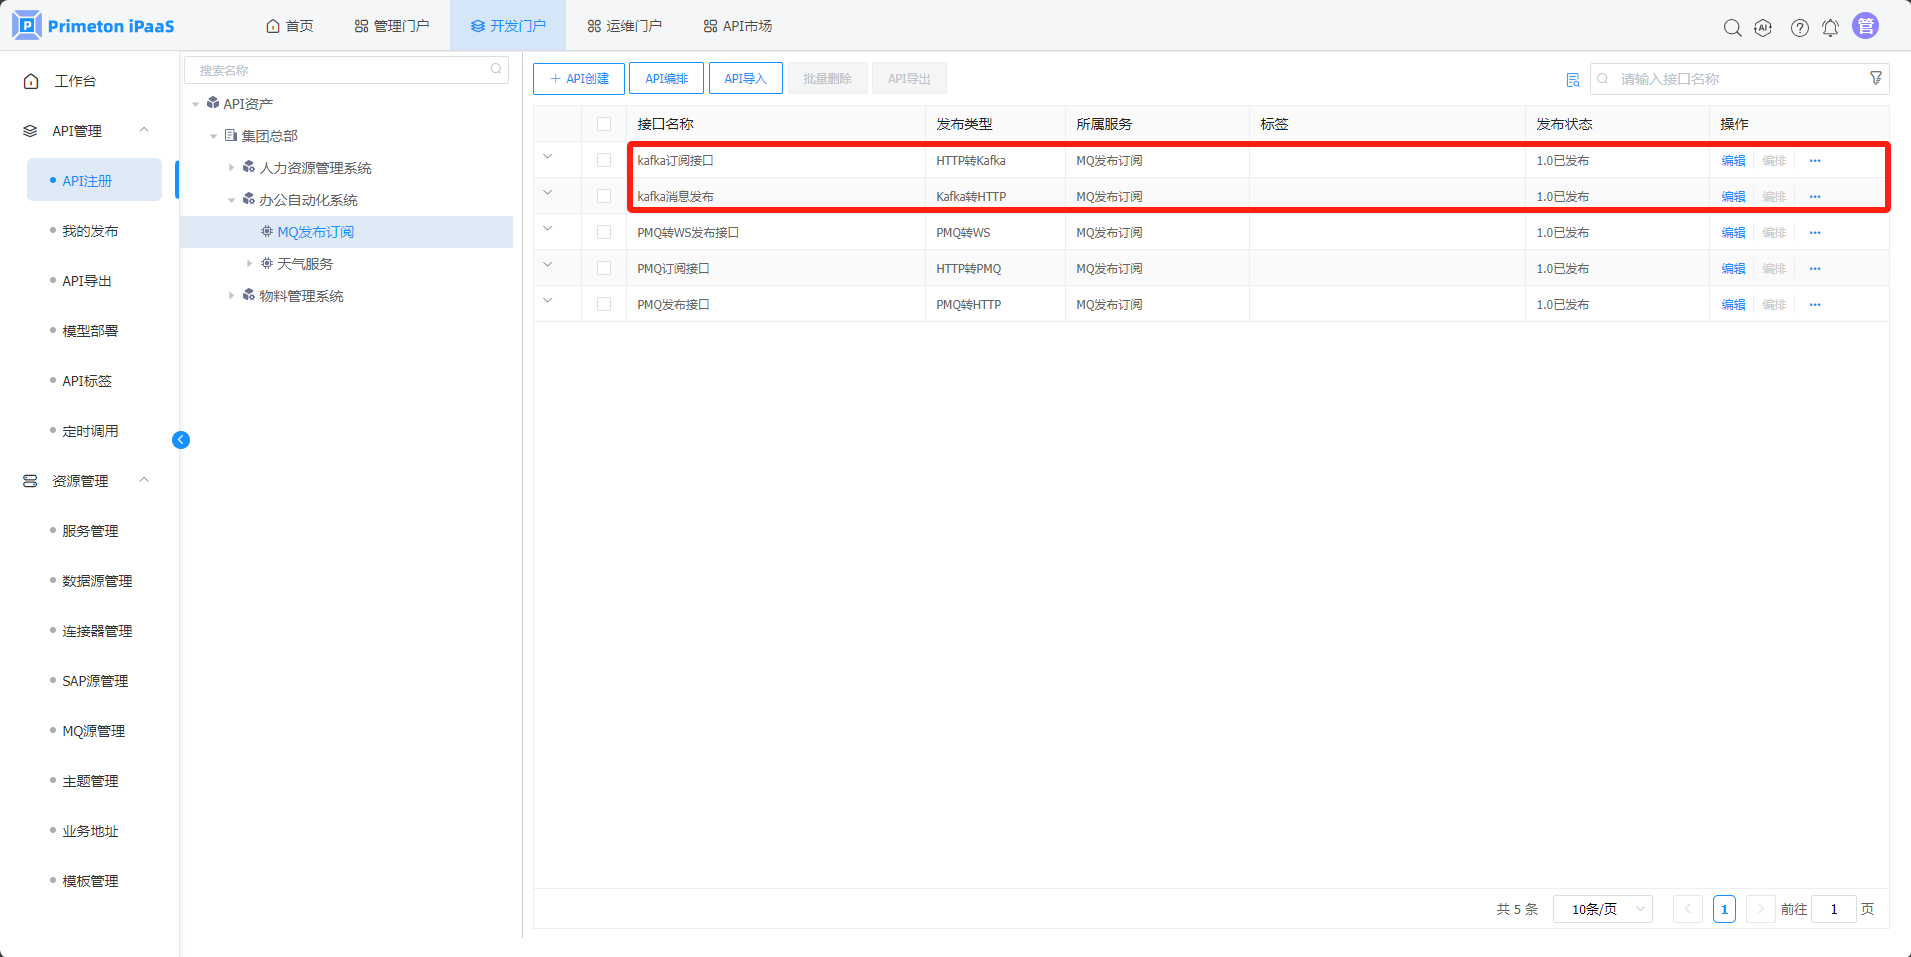1911x957 pixels.
Task: Open the user avatar menu
Action: (x=1865, y=26)
